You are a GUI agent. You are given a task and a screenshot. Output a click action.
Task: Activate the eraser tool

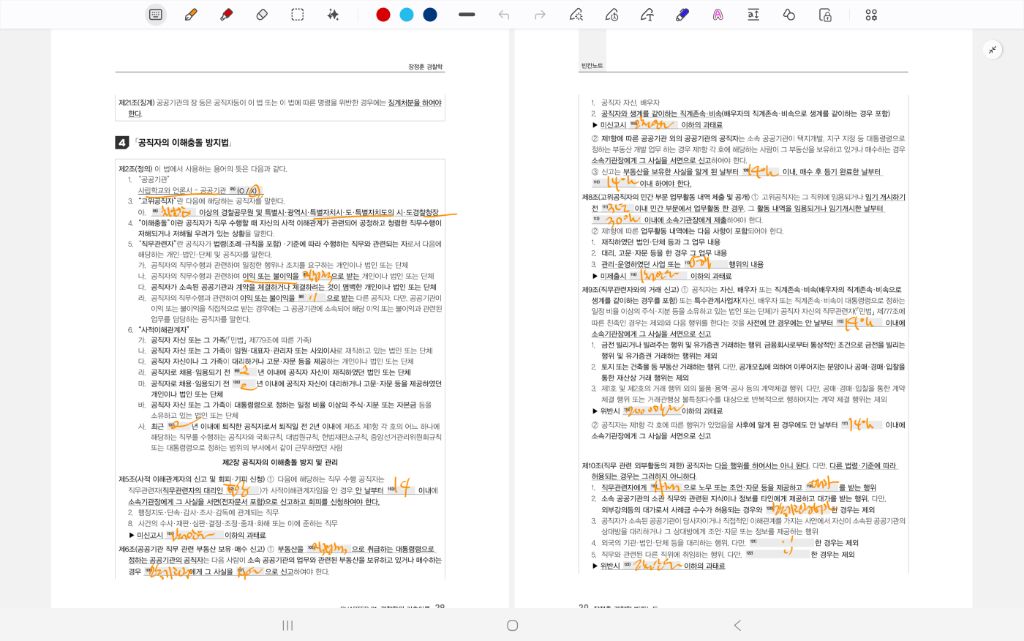coord(262,14)
